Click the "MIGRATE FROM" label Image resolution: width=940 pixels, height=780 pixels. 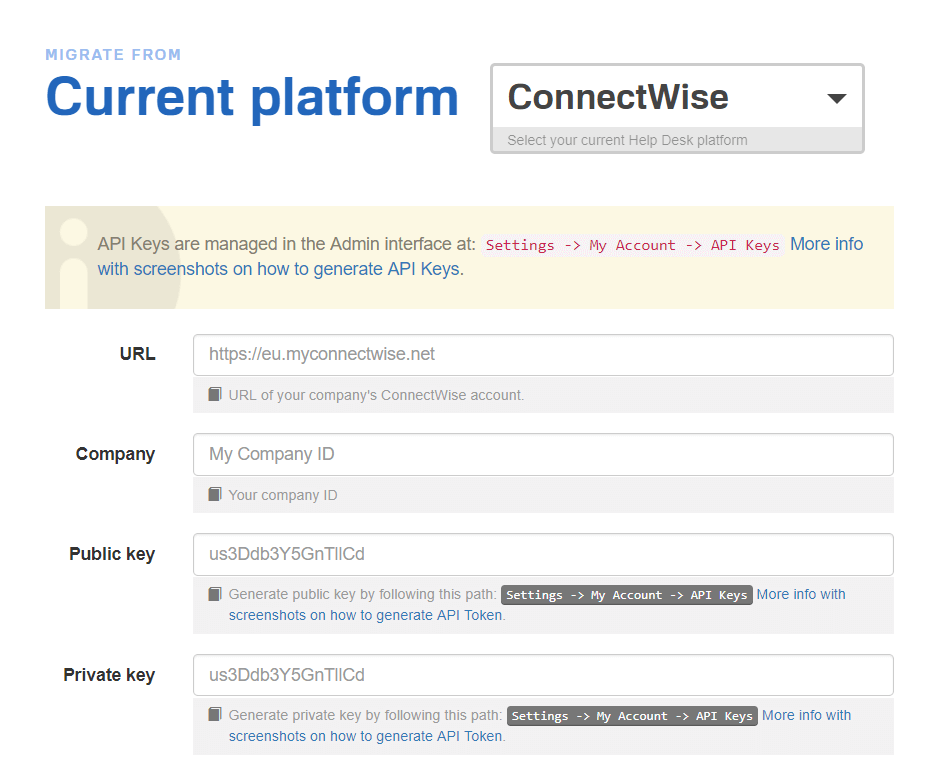point(113,54)
